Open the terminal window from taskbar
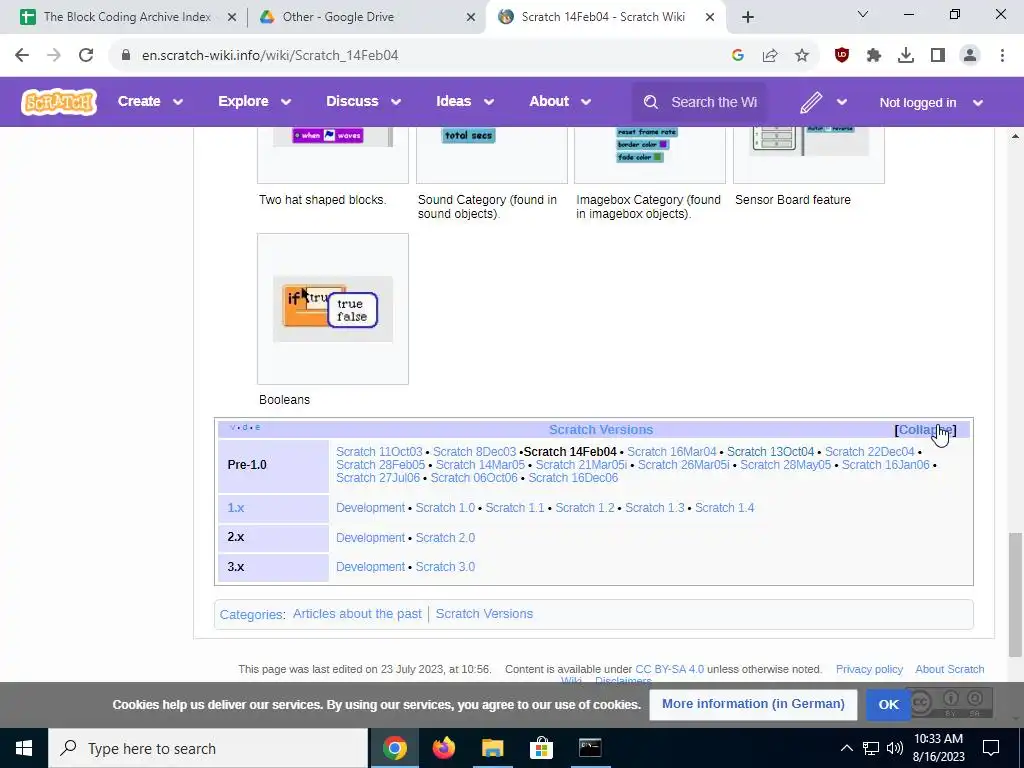Viewport: 1024px width, 768px height. pyautogui.click(x=590, y=748)
